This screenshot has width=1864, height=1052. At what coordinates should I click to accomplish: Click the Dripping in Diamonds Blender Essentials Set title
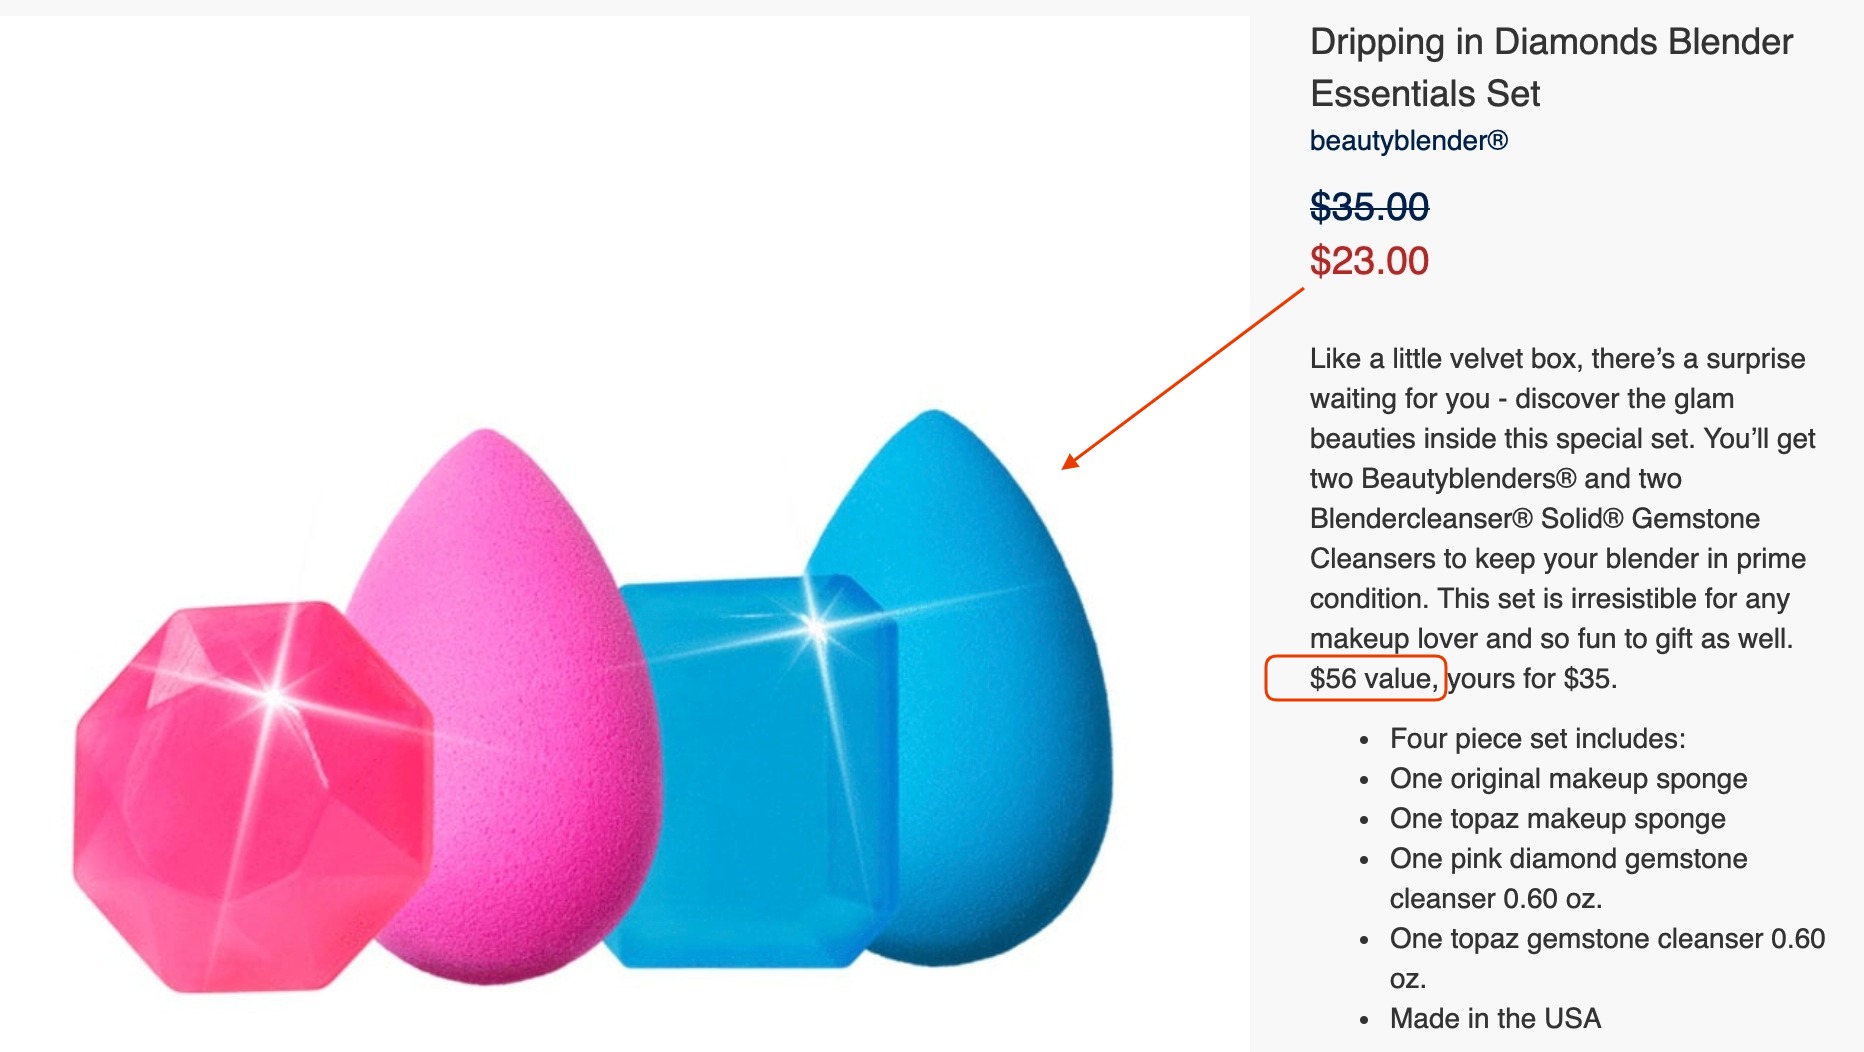1551,67
